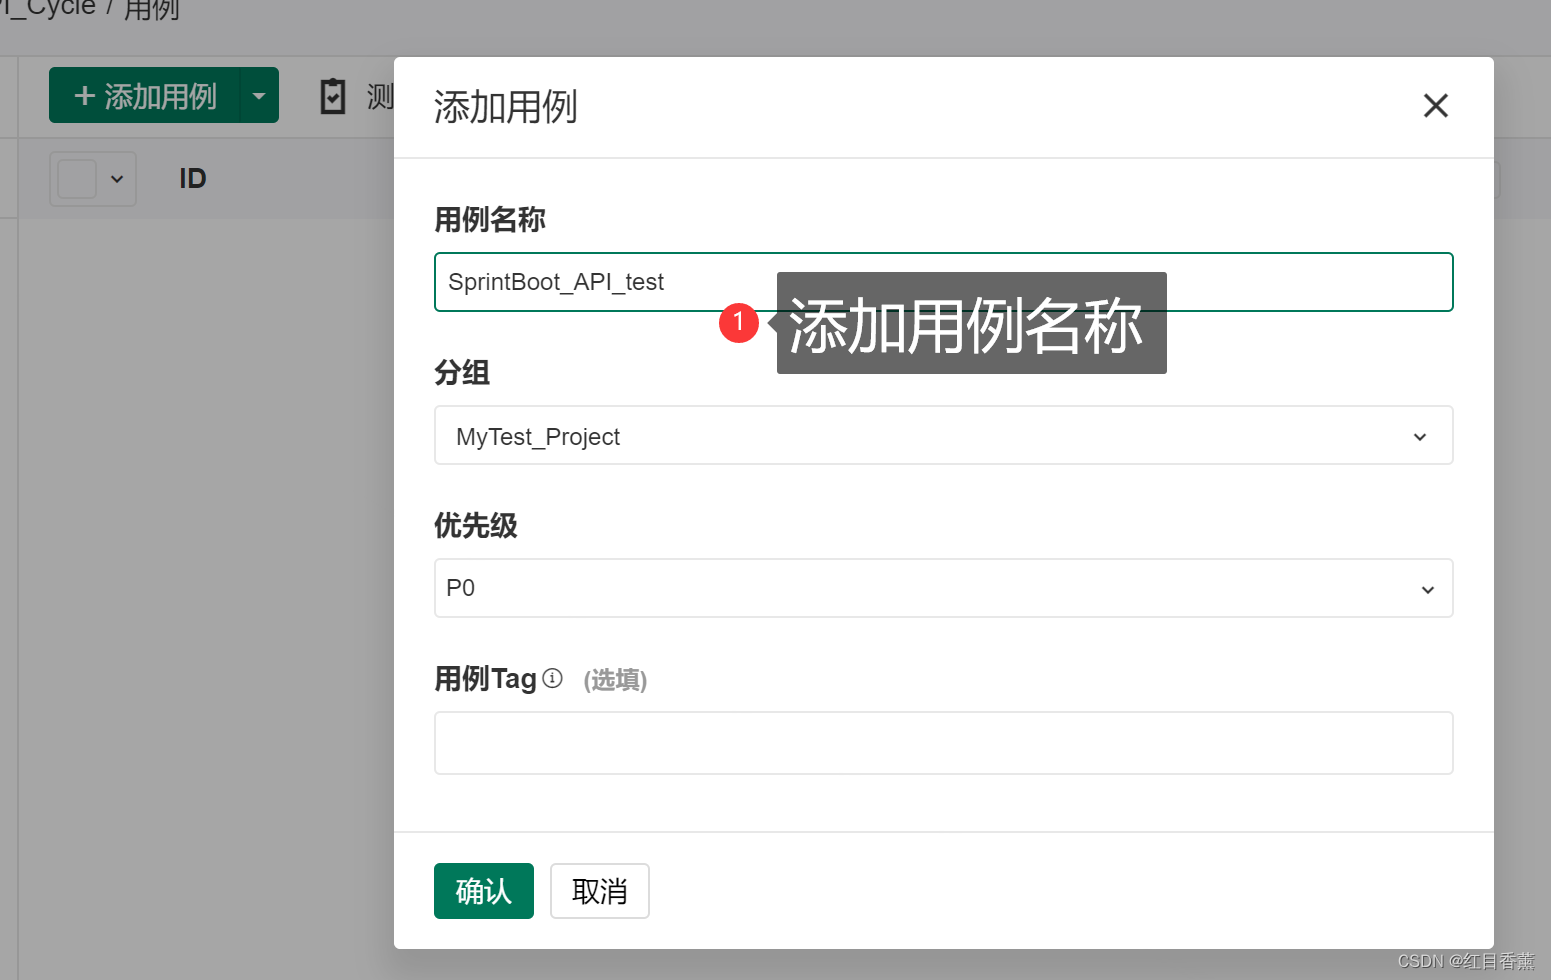Click the 用例Tag input field

click(x=943, y=743)
